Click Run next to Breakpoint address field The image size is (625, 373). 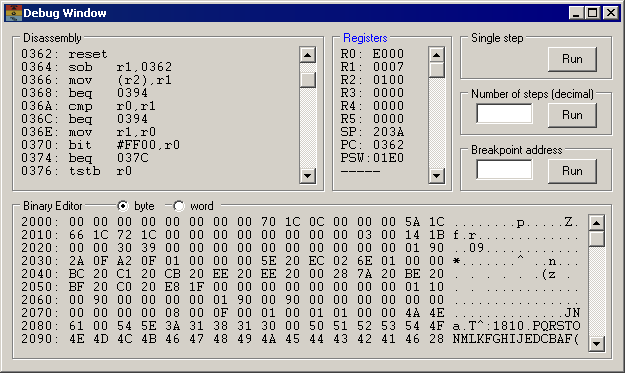572,171
